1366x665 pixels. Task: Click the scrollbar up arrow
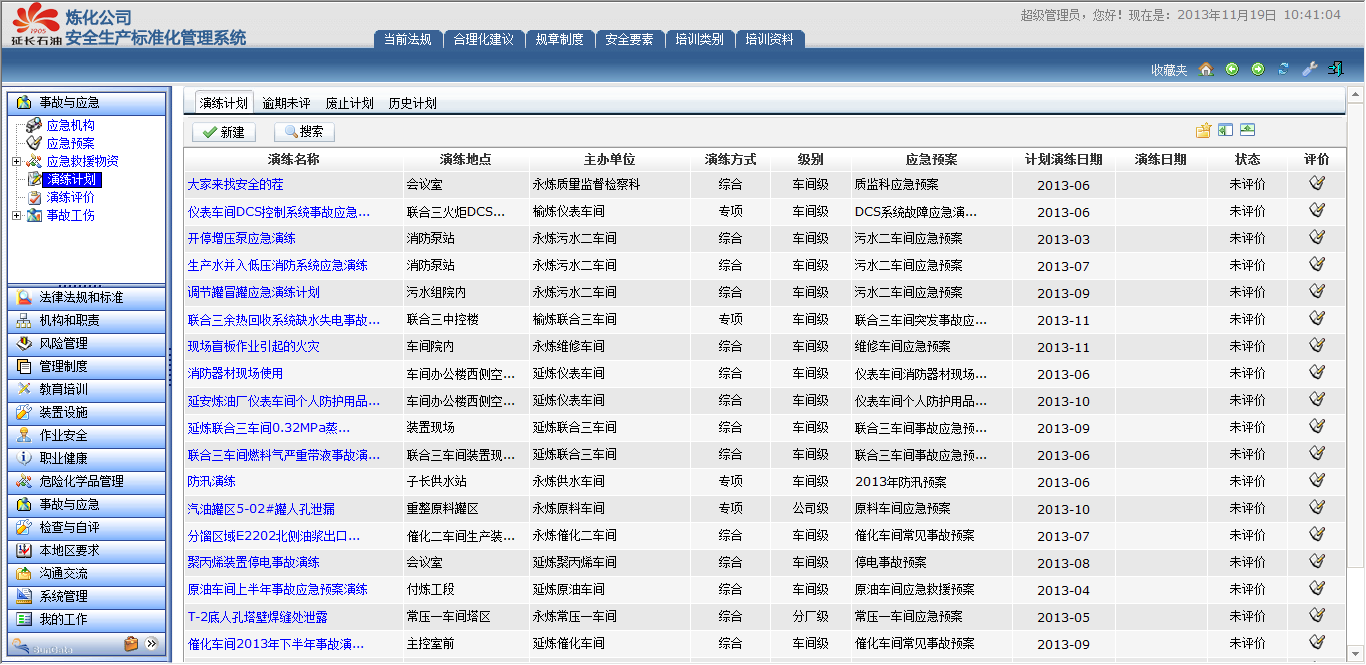pyautogui.click(x=1355, y=96)
